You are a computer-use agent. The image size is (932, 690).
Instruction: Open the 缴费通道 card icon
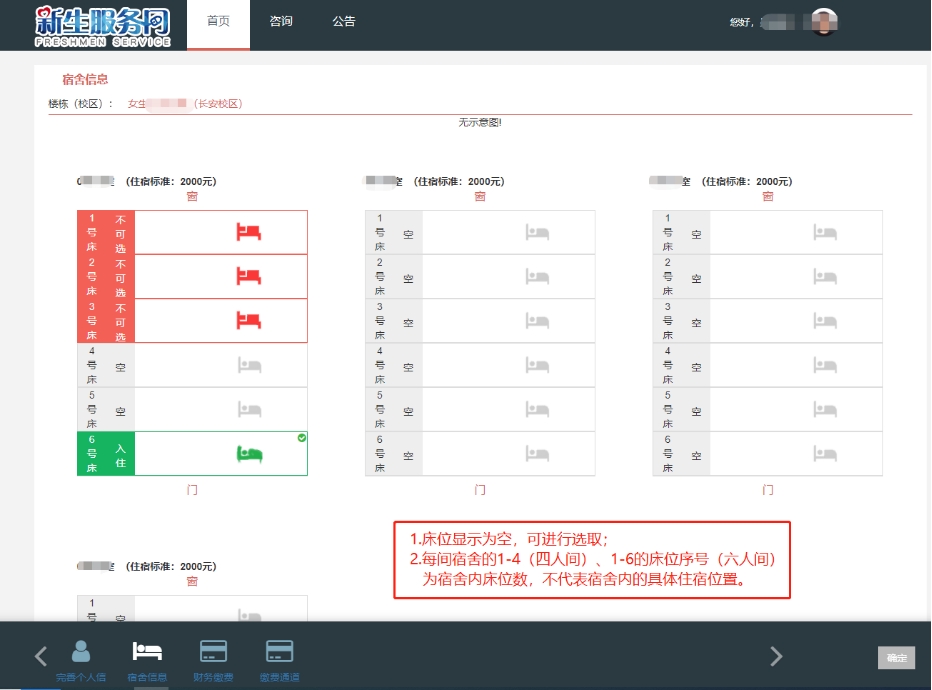[279, 652]
